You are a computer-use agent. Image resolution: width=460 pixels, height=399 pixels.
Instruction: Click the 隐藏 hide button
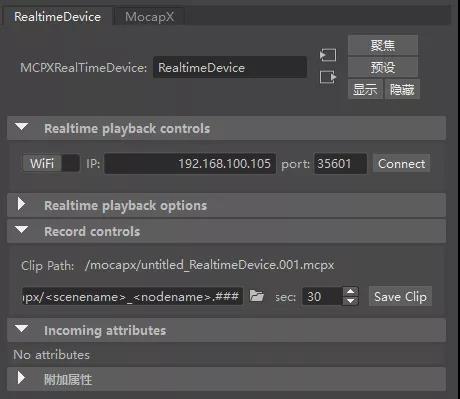pyautogui.click(x=402, y=89)
